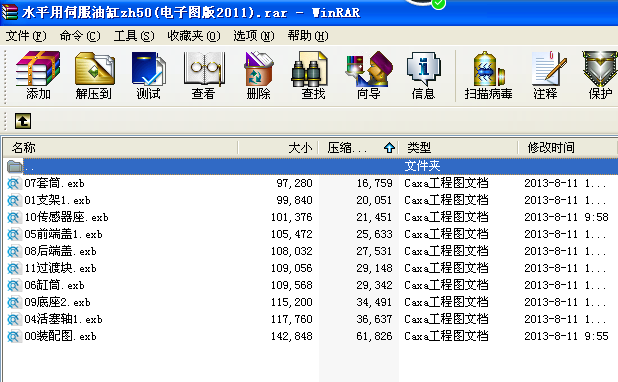618x382 pixels.
Task: Click the size value 97,280
Action: [x=294, y=183]
